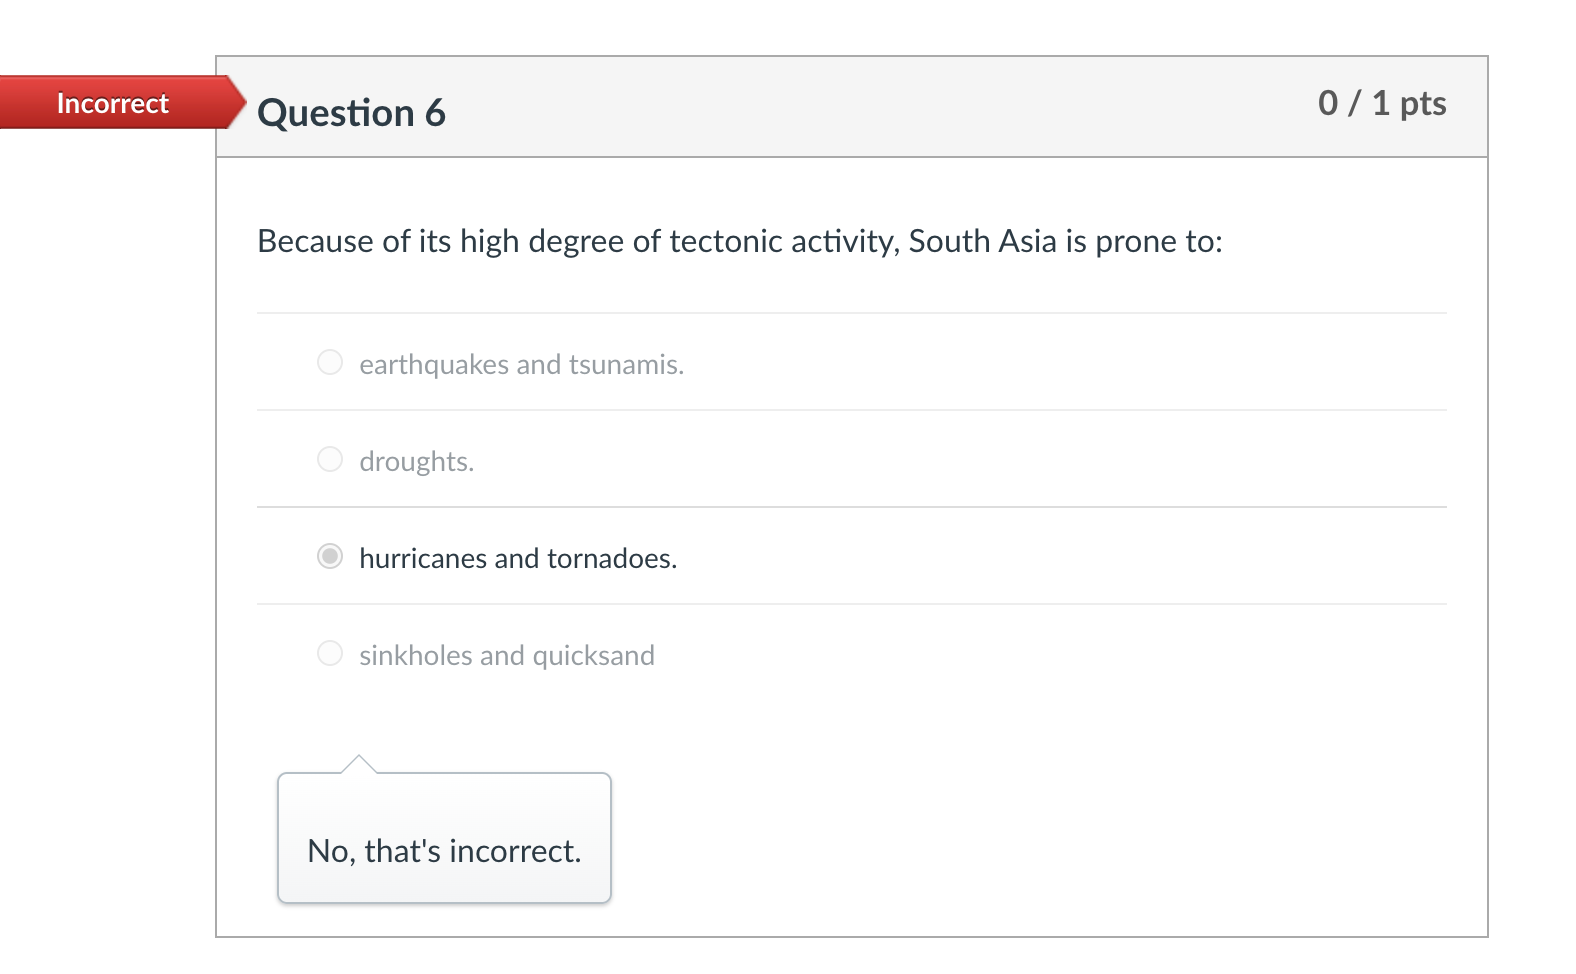Click the "No, that's incorrect." feedback message
Viewport: 1576px width, 974px height.
tap(444, 851)
